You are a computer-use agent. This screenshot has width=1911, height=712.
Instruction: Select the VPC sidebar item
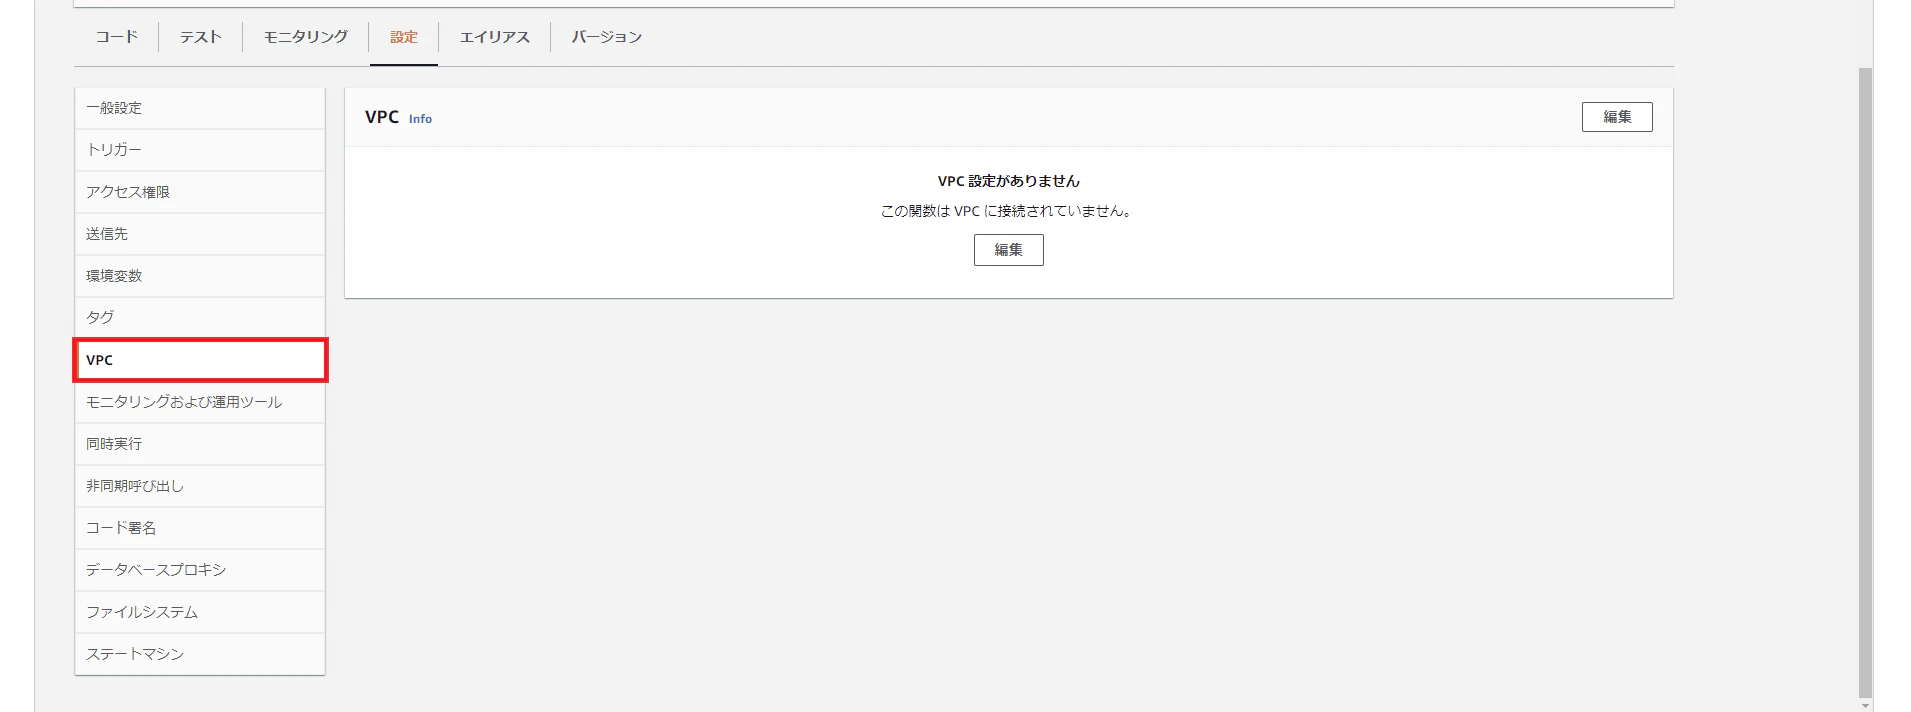click(x=200, y=360)
